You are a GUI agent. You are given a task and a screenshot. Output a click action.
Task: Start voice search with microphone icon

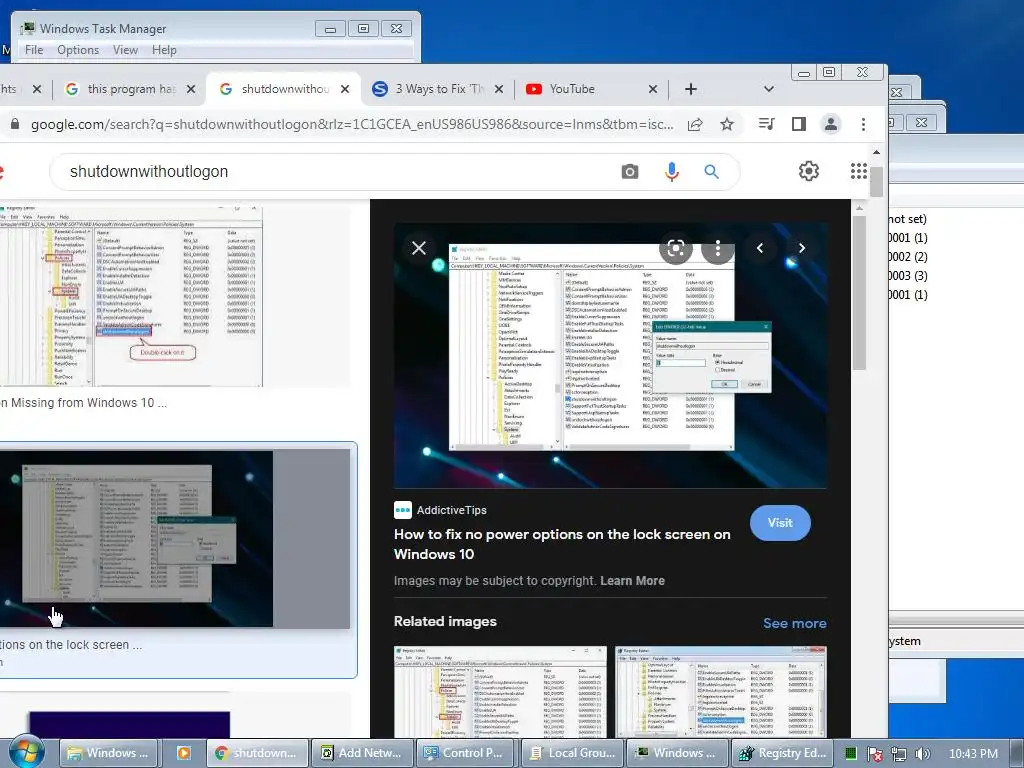click(671, 172)
